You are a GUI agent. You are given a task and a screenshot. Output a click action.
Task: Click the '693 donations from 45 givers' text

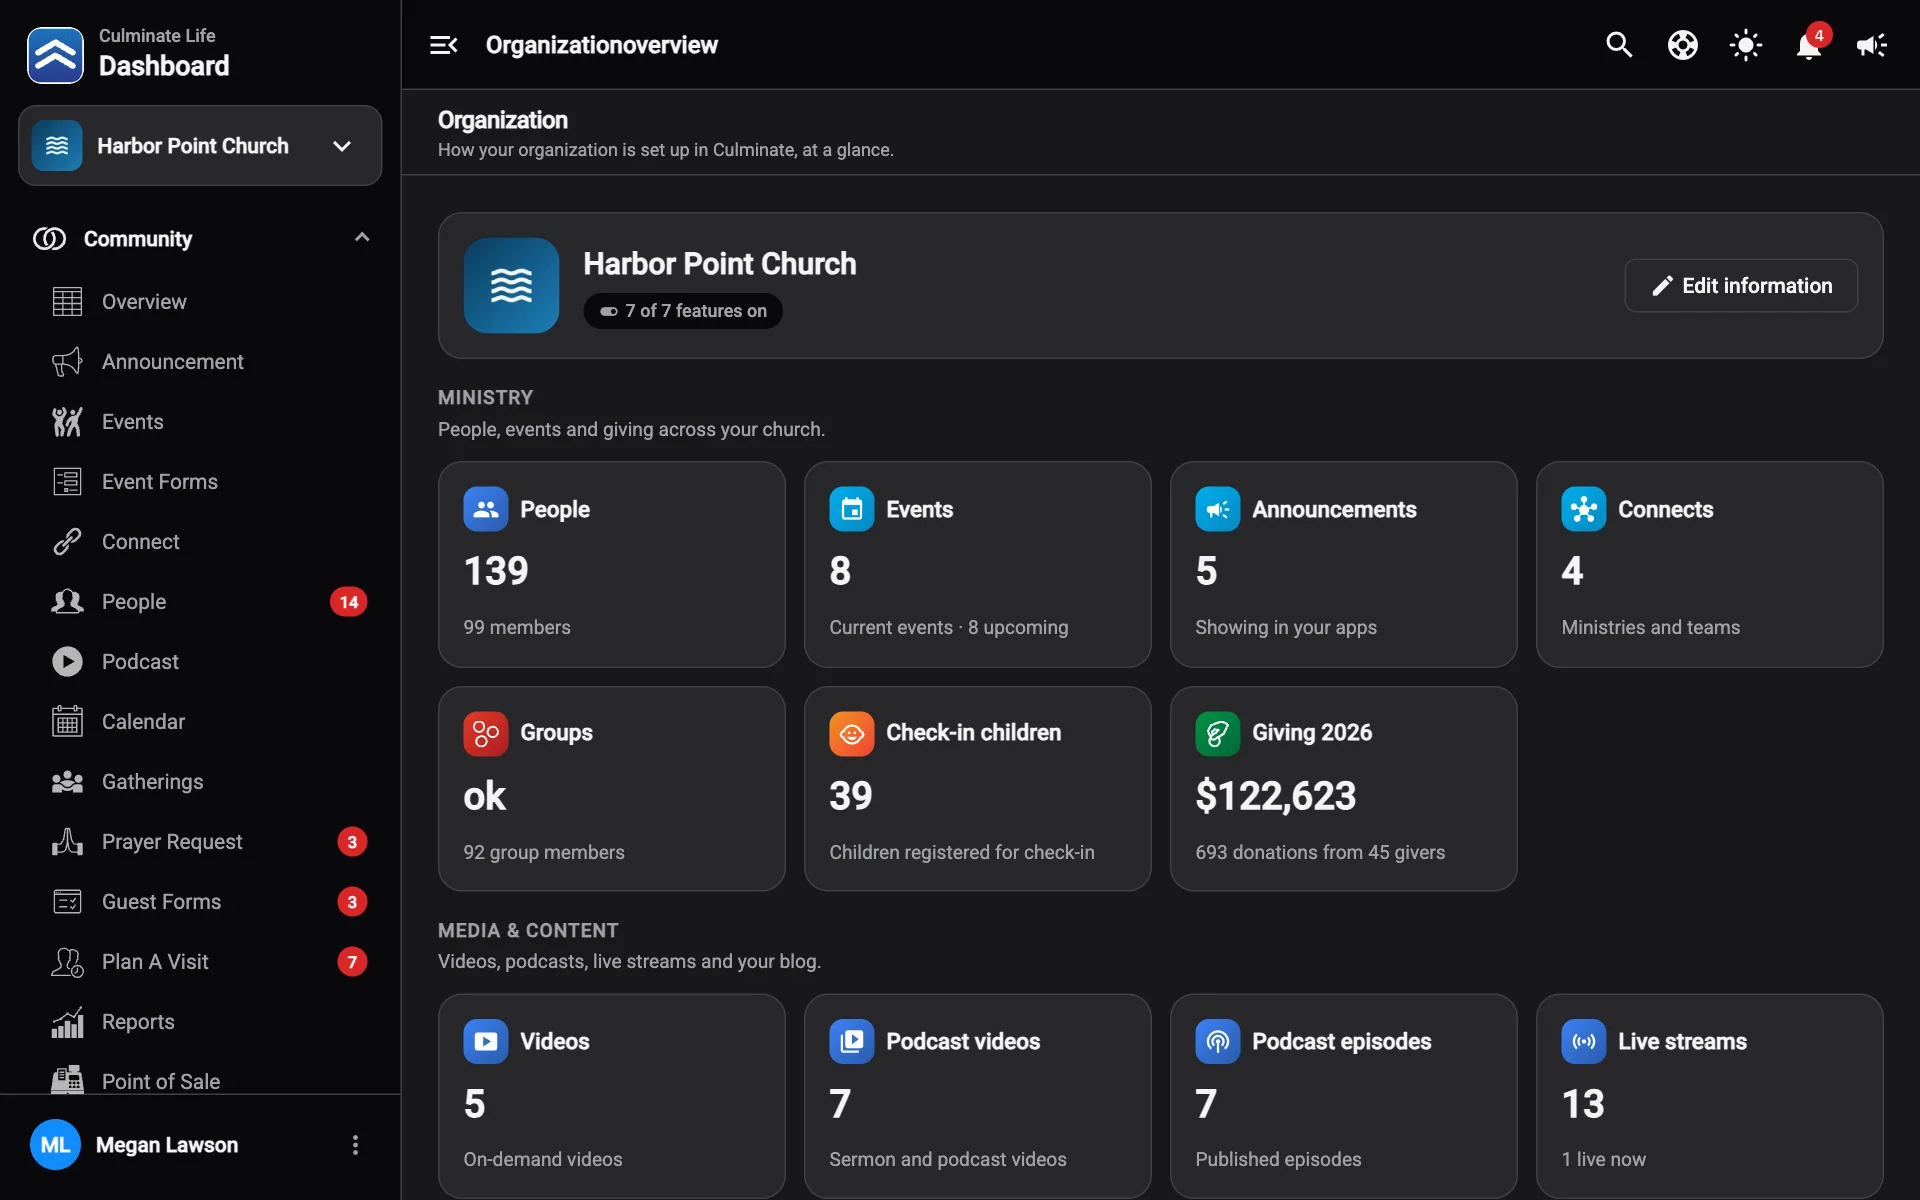click(x=1320, y=852)
